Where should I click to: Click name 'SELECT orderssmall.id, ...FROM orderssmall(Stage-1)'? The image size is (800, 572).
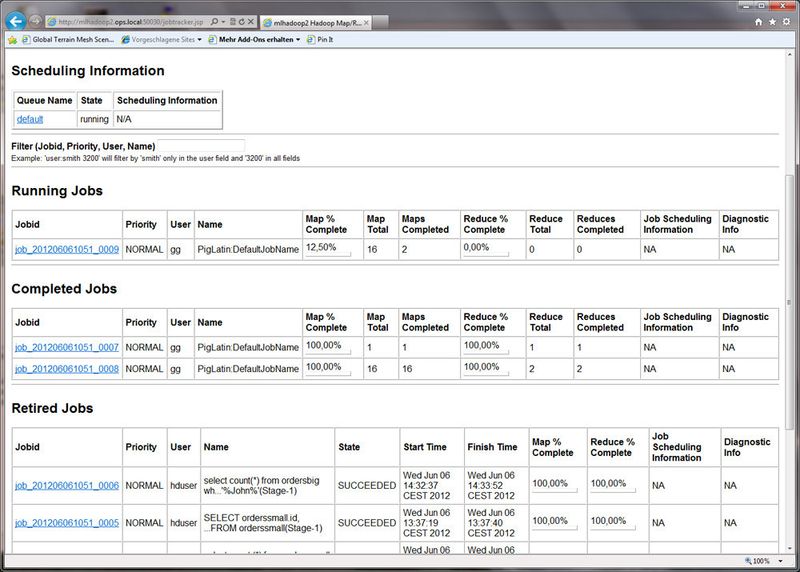263,523
